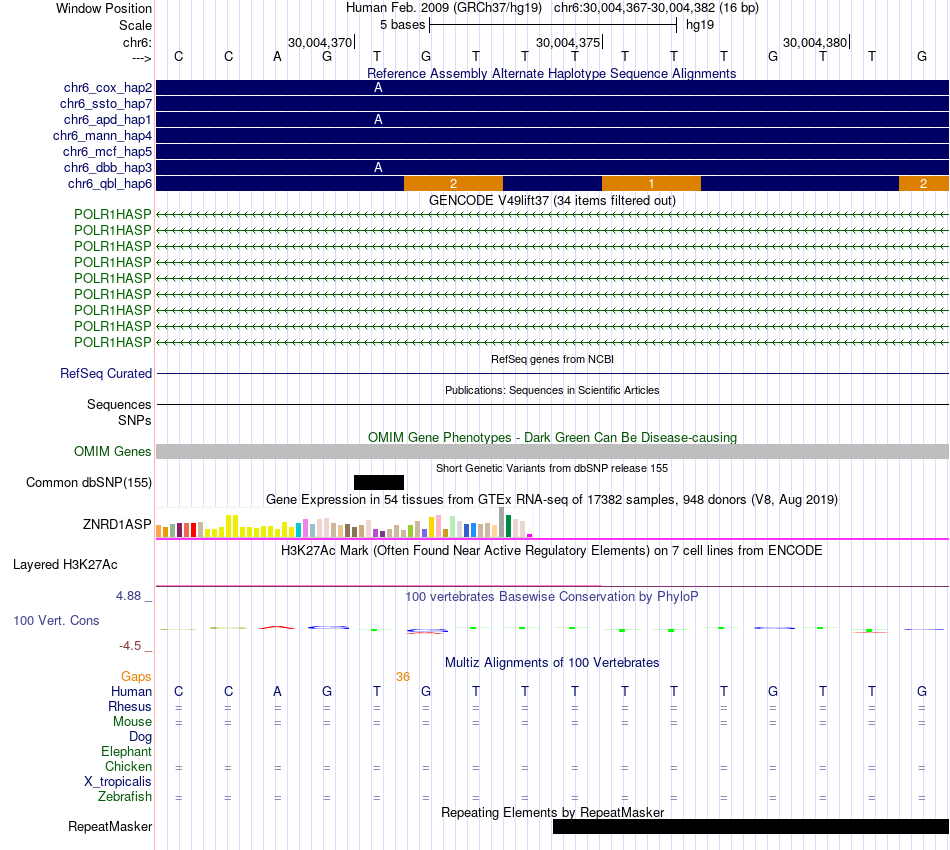Click the X_tropicalis alignment row label
This screenshot has width=950, height=850.
118,782
